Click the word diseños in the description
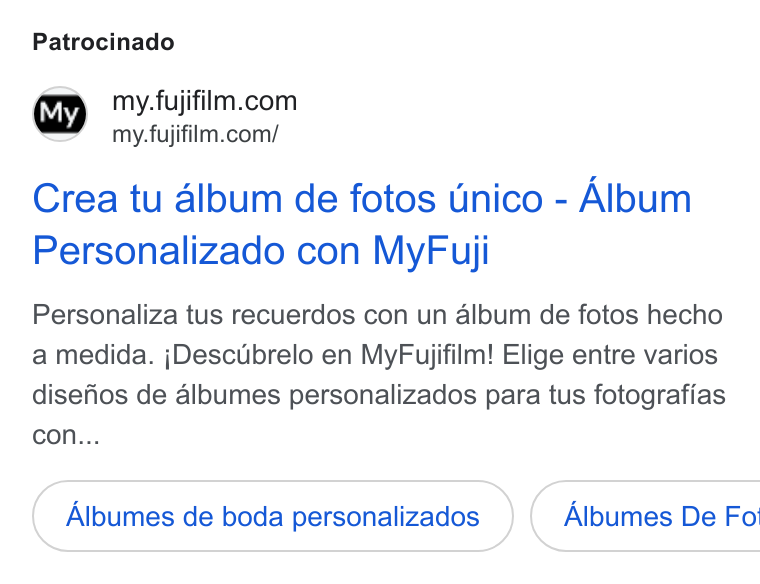This screenshot has height=584, width=760. point(80,395)
